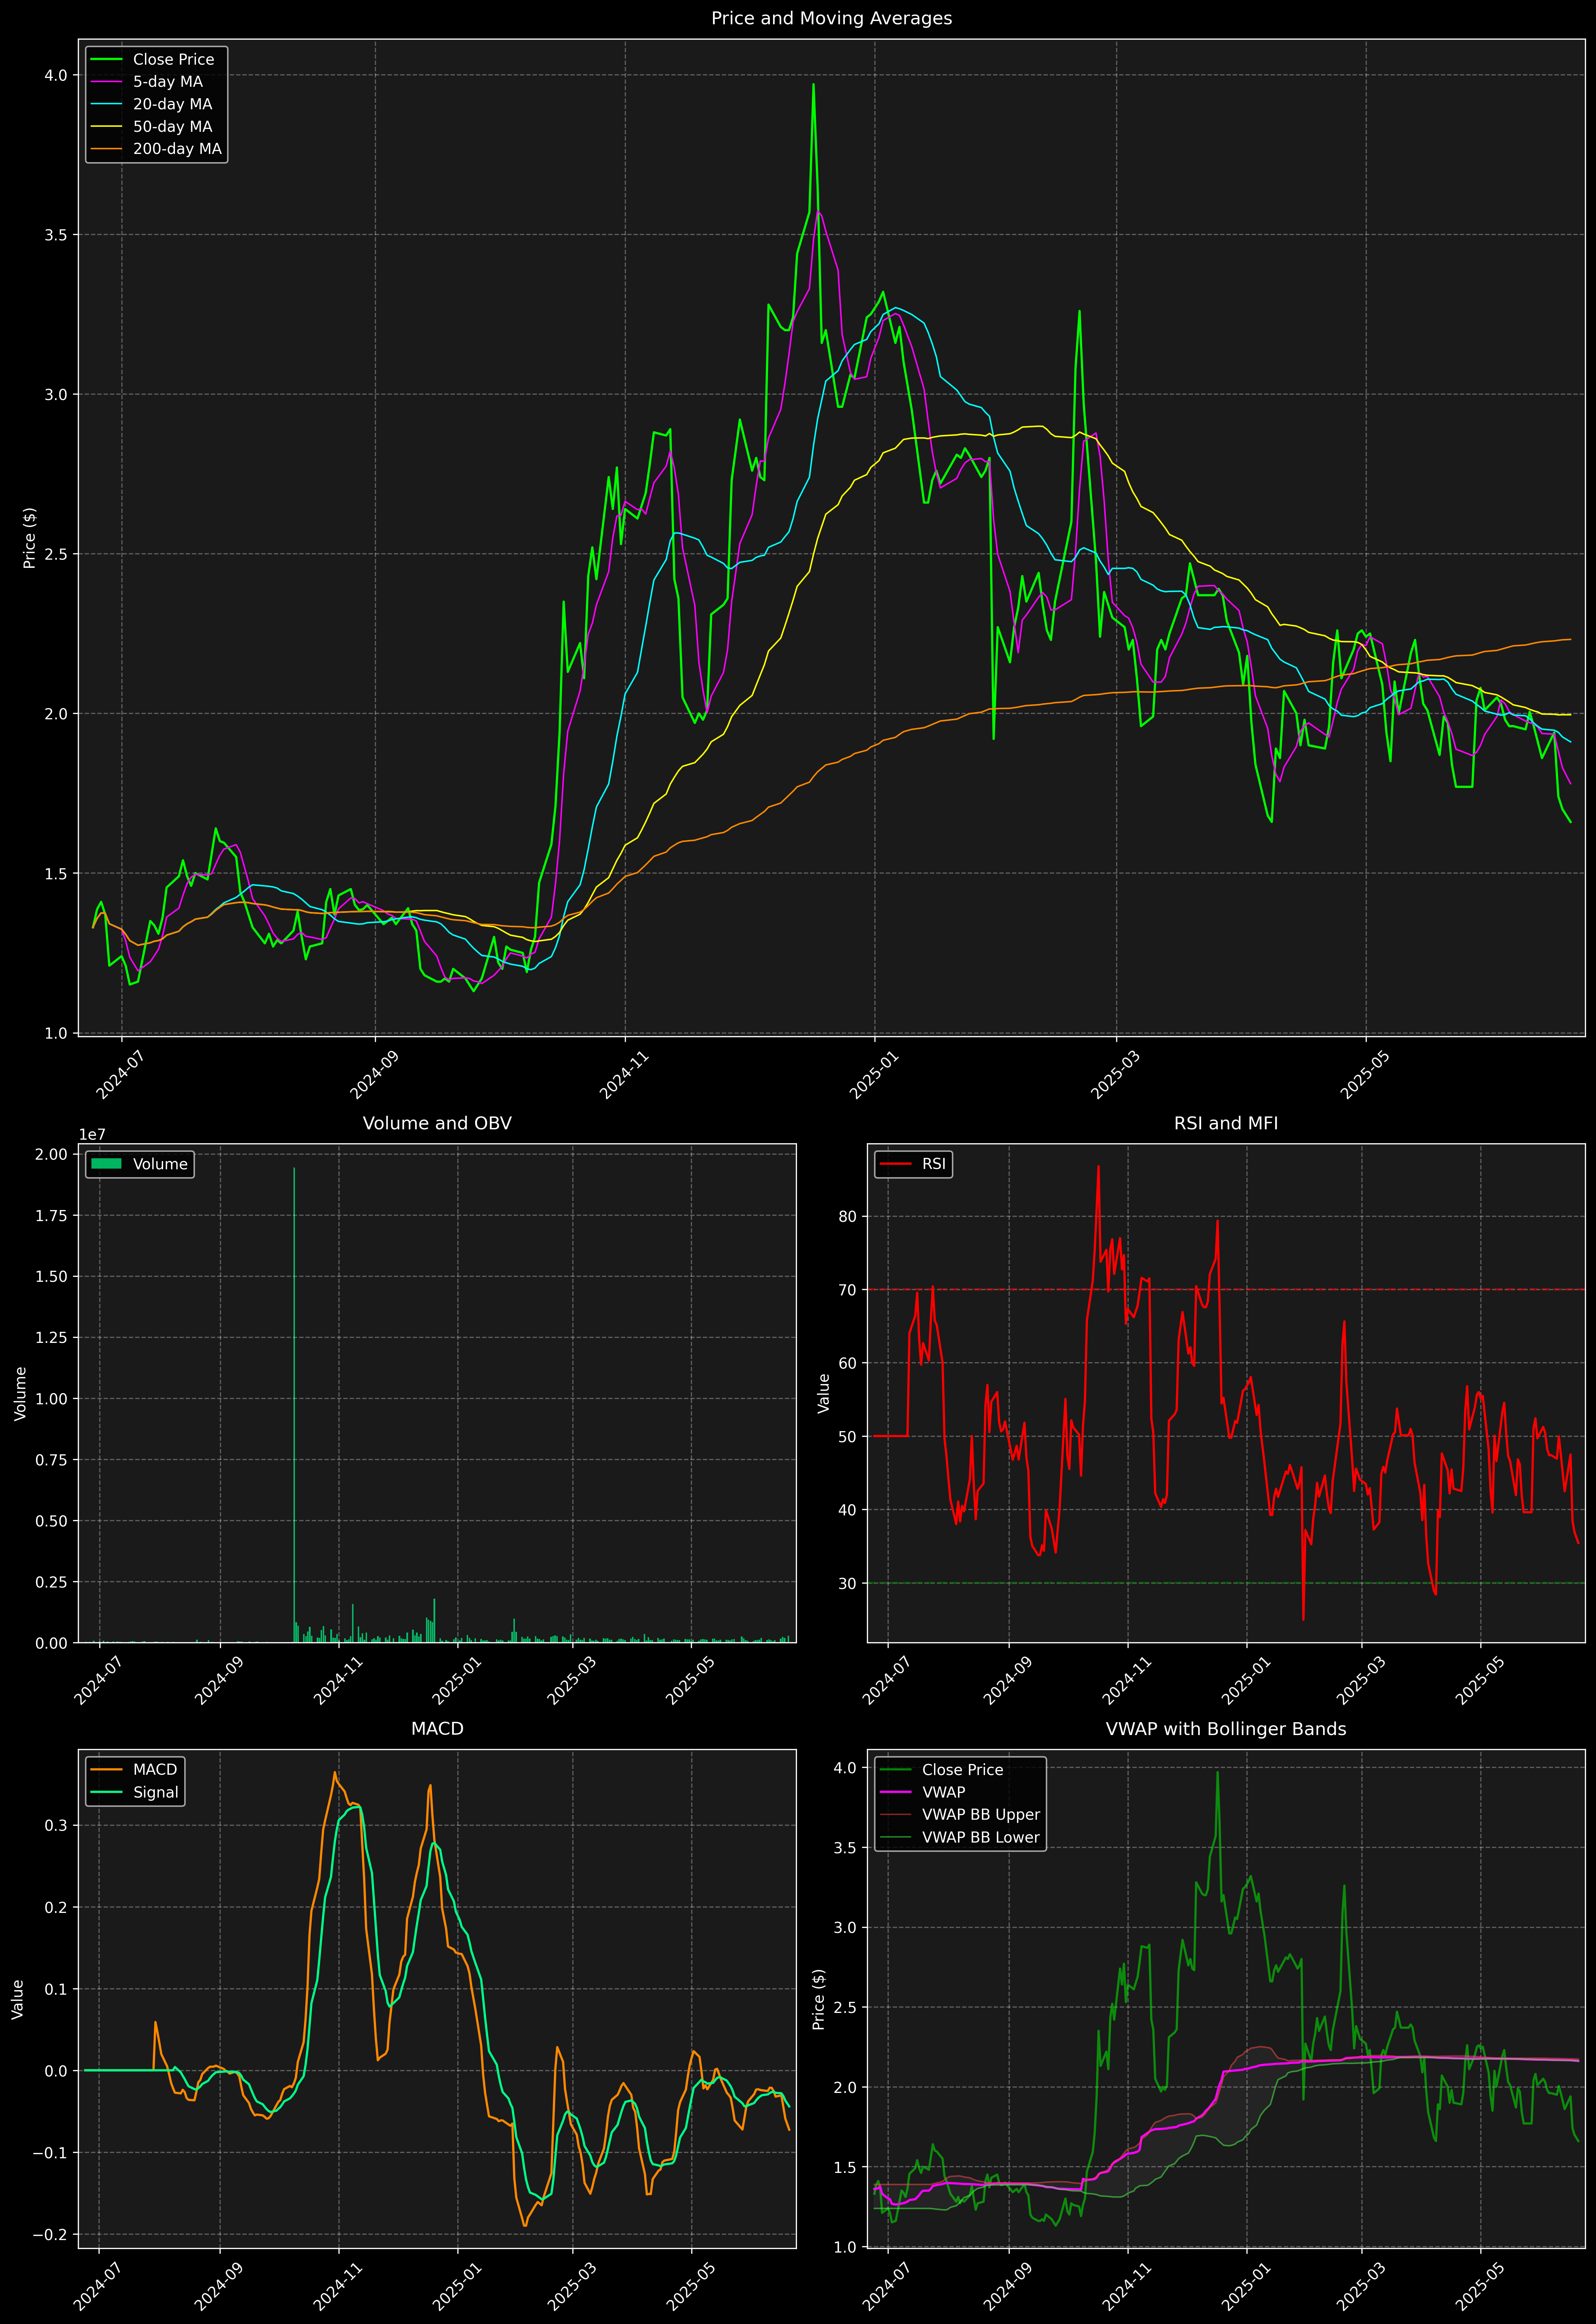Click the 'RSI and MFI' chart title
1596x2324 pixels.
pyautogui.click(x=1226, y=1123)
